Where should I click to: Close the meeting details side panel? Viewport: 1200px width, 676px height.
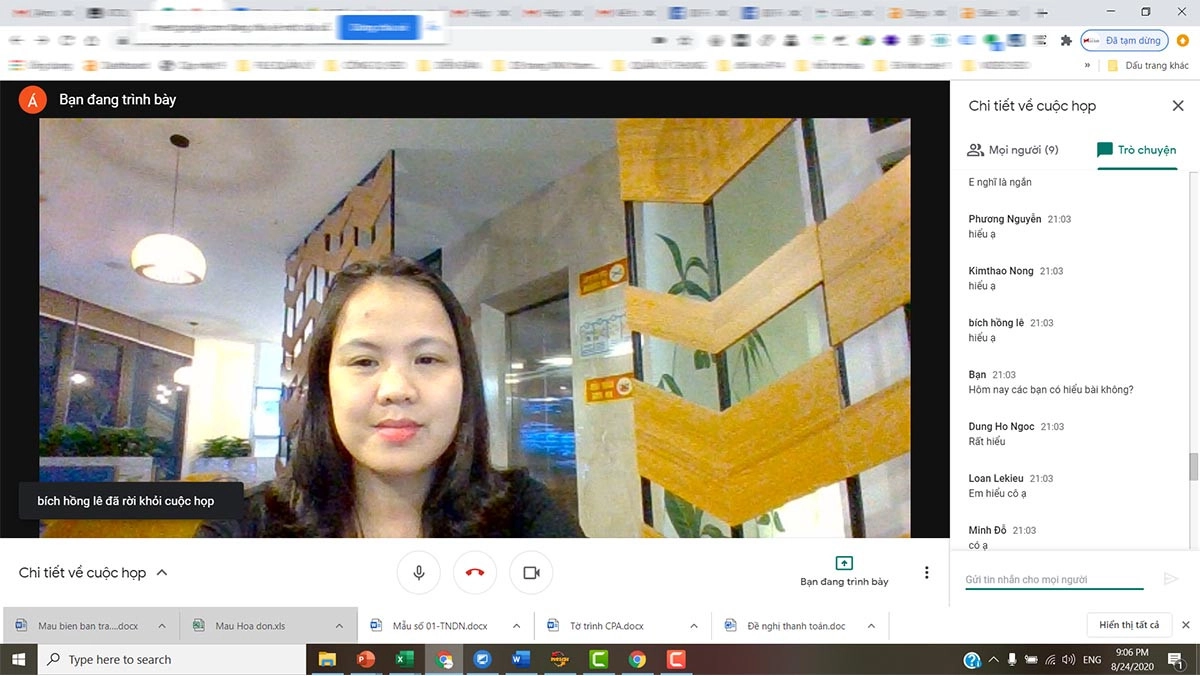point(1177,106)
